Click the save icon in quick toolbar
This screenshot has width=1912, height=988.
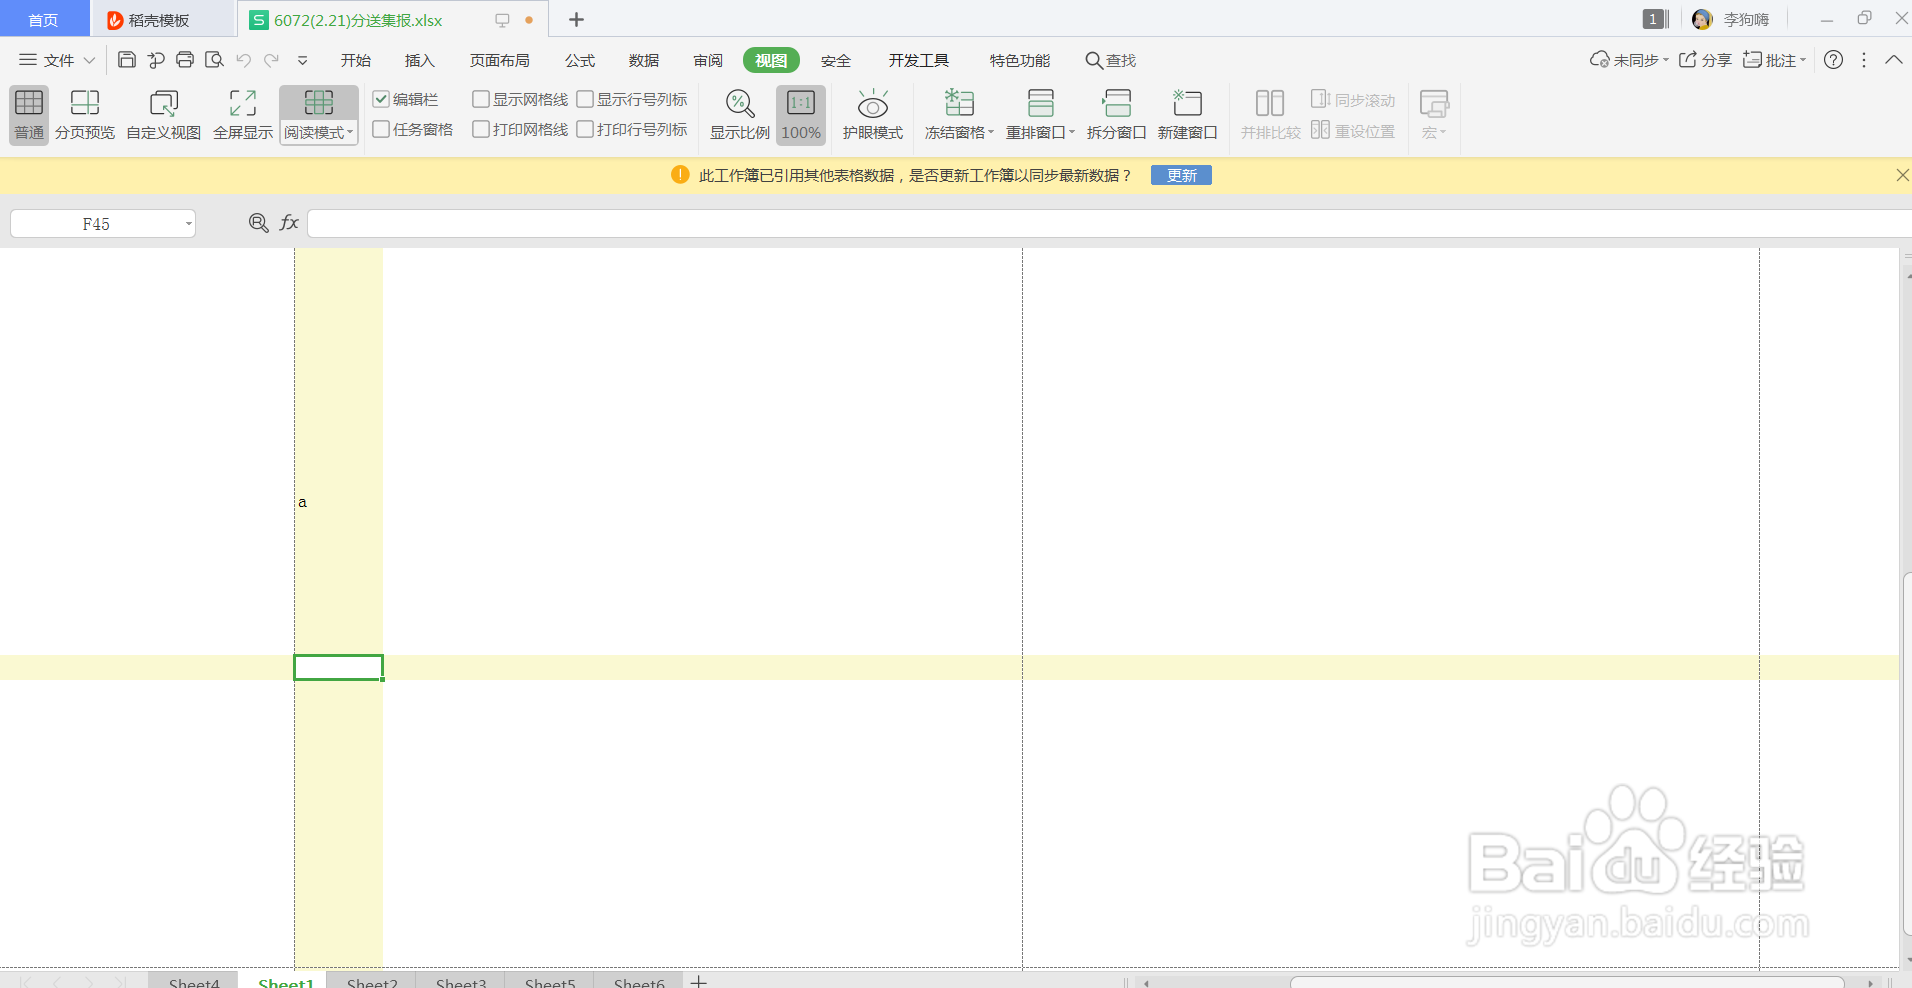click(x=127, y=60)
